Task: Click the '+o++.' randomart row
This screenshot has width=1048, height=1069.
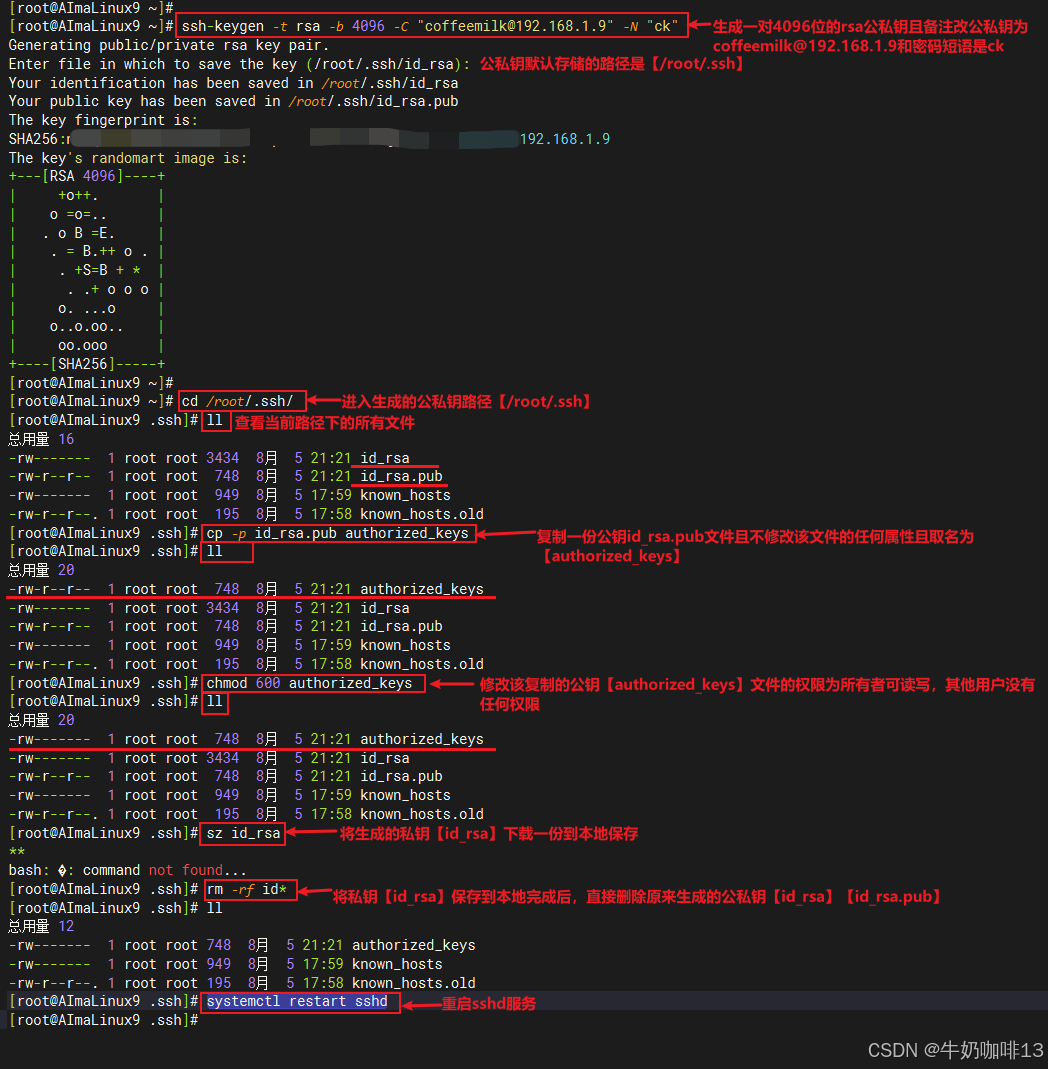Action: [x=78, y=196]
